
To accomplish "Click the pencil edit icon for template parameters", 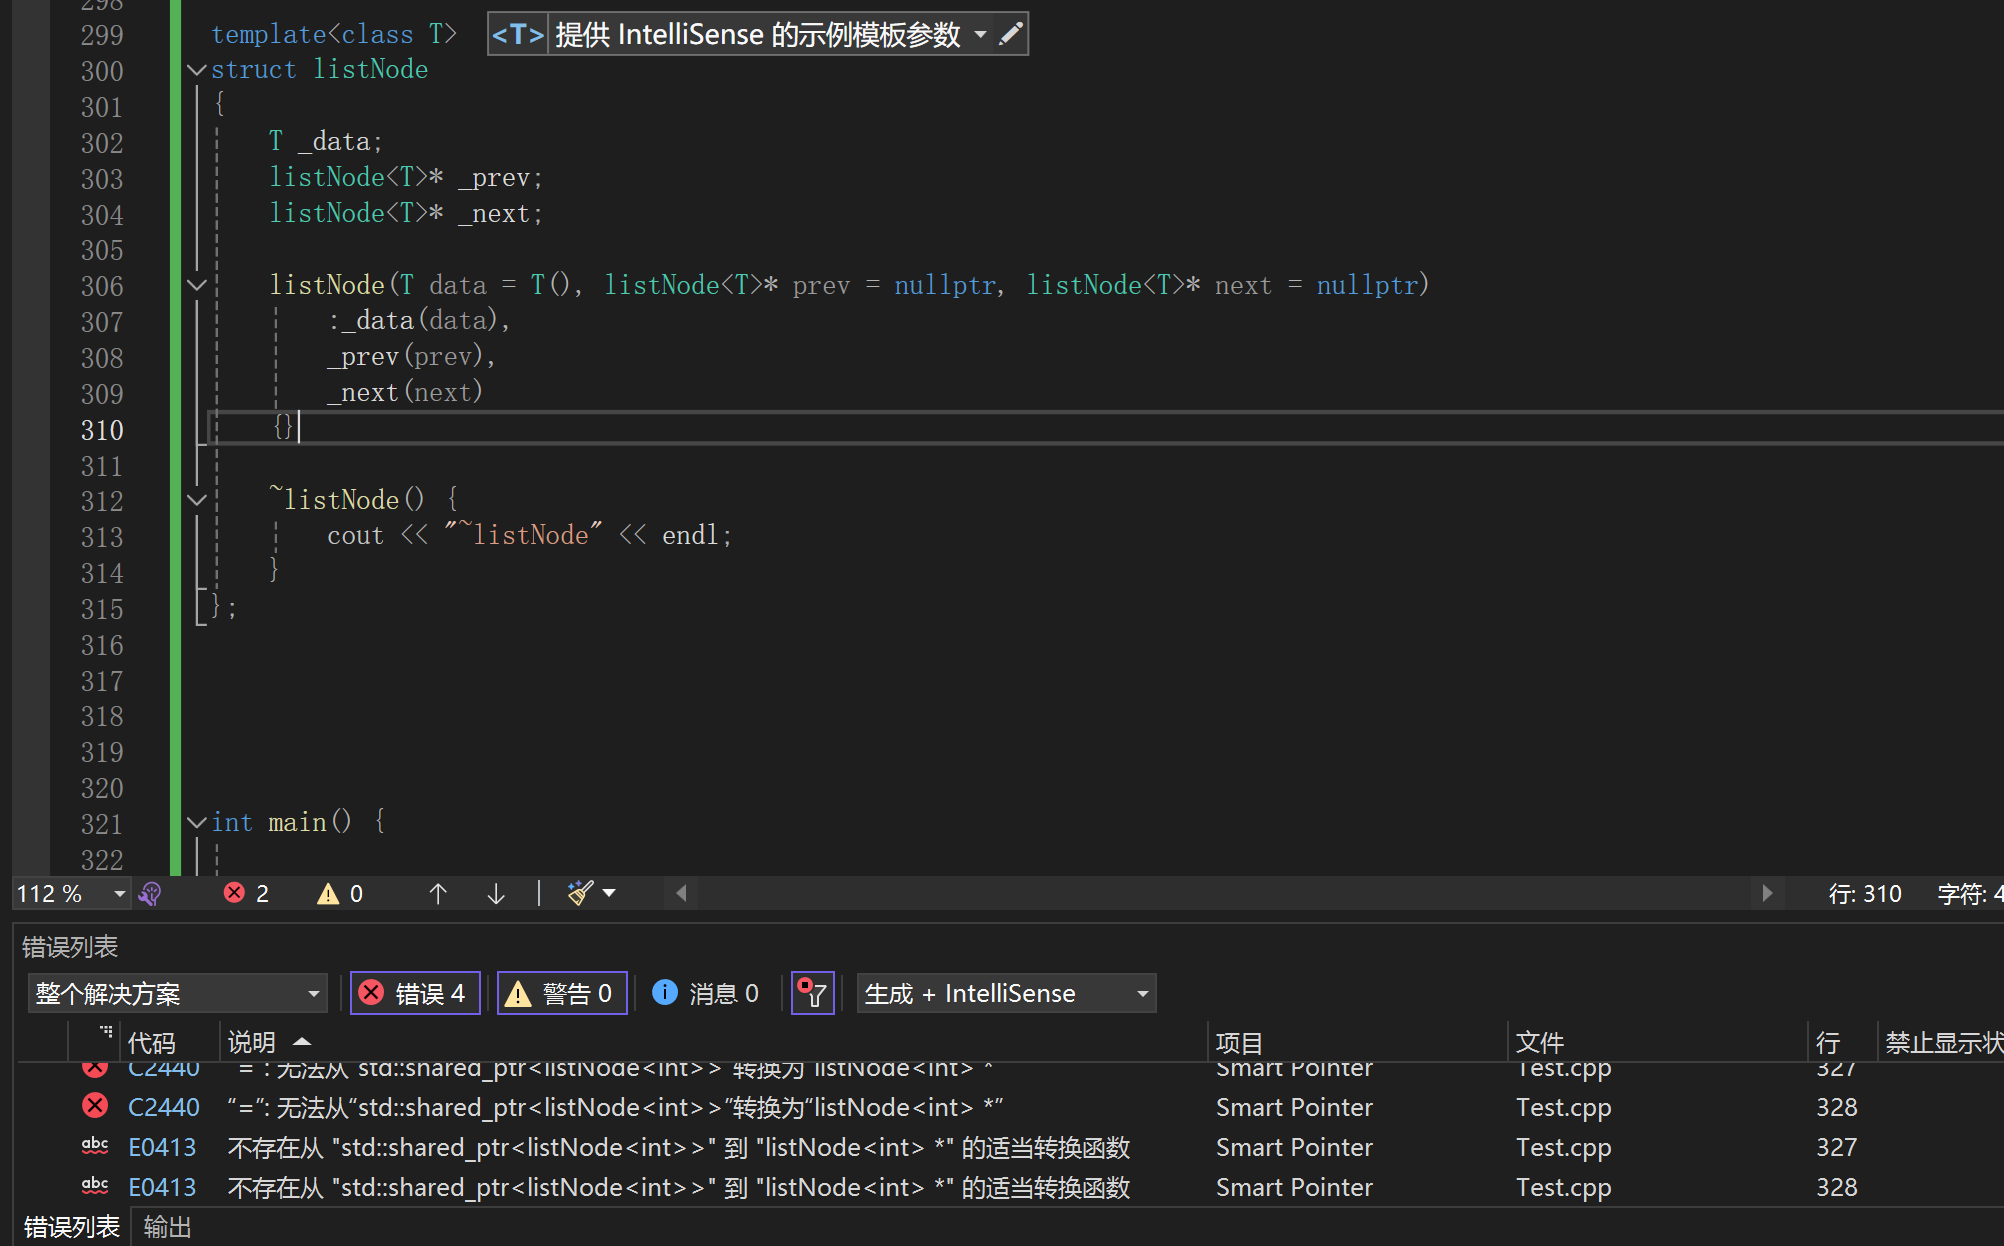I will coord(1011,34).
